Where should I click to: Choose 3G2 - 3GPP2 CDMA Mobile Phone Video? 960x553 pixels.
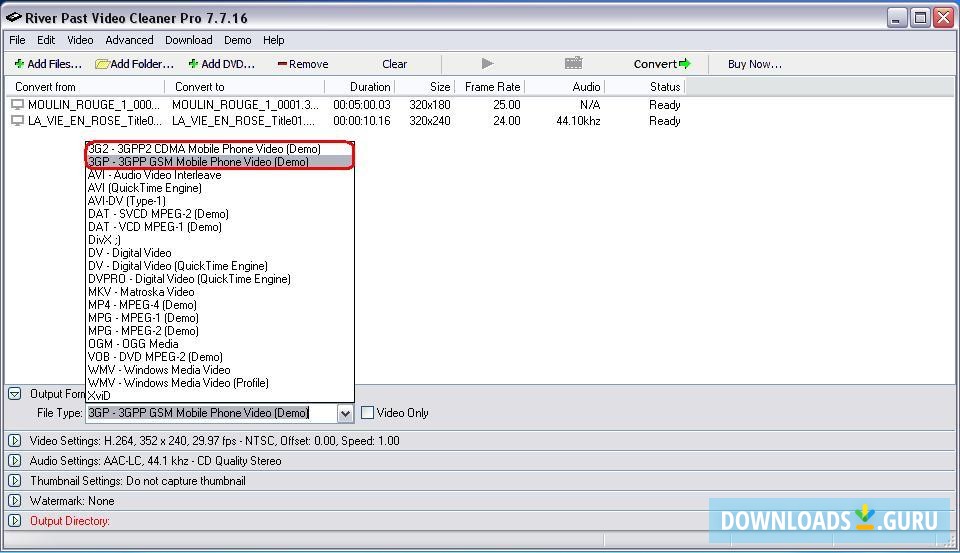pos(220,149)
